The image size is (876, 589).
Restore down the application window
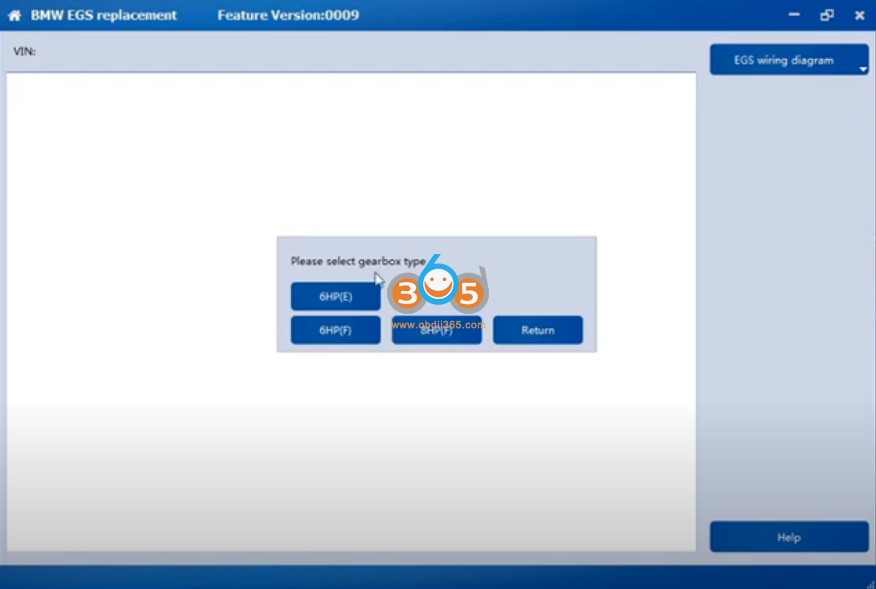[x=827, y=15]
